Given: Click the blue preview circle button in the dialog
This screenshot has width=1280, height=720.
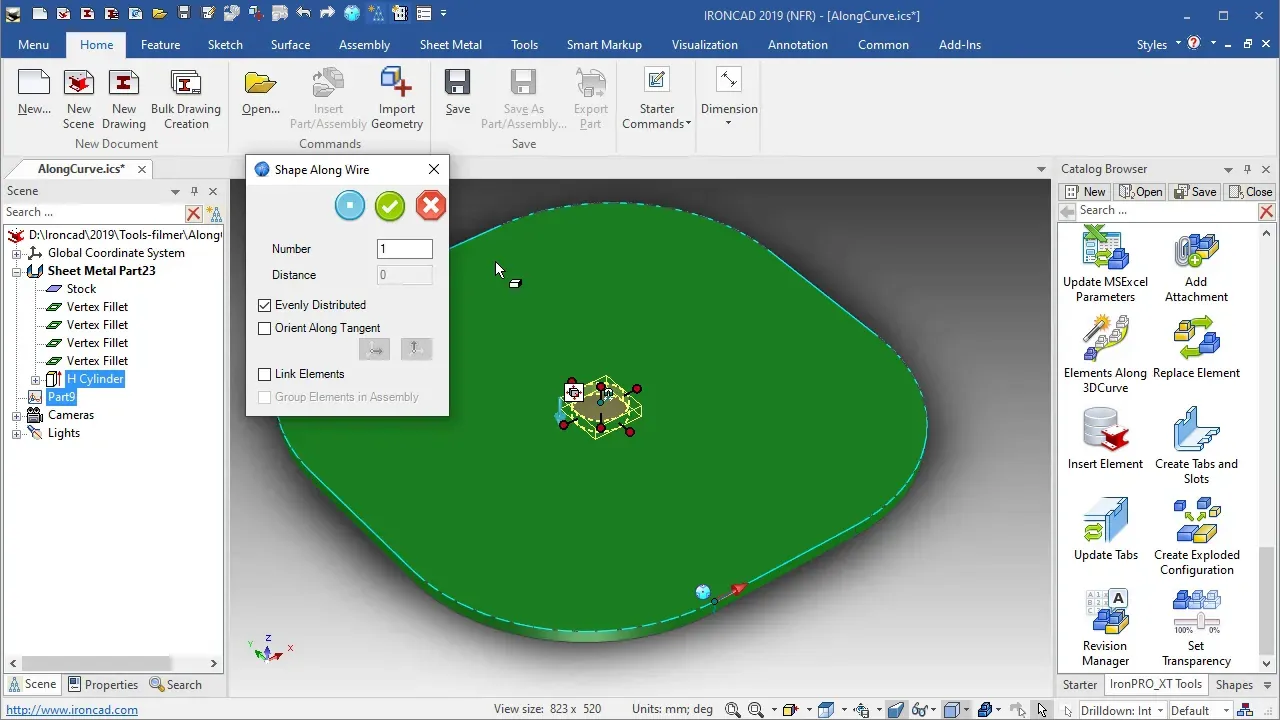Looking at the screenshot, I should (x=350, y=206).
